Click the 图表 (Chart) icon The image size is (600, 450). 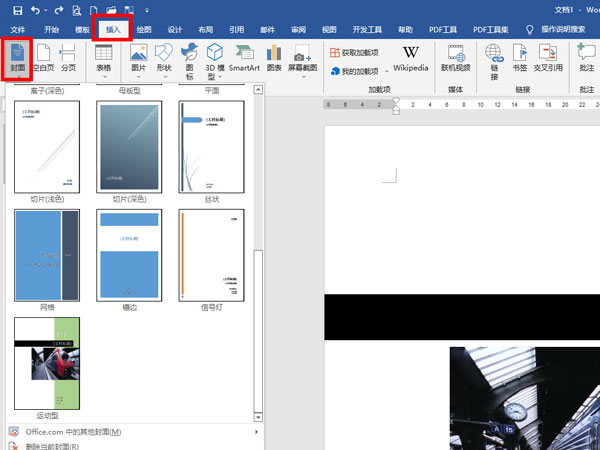pyautogui.click(x=273, y=58)
